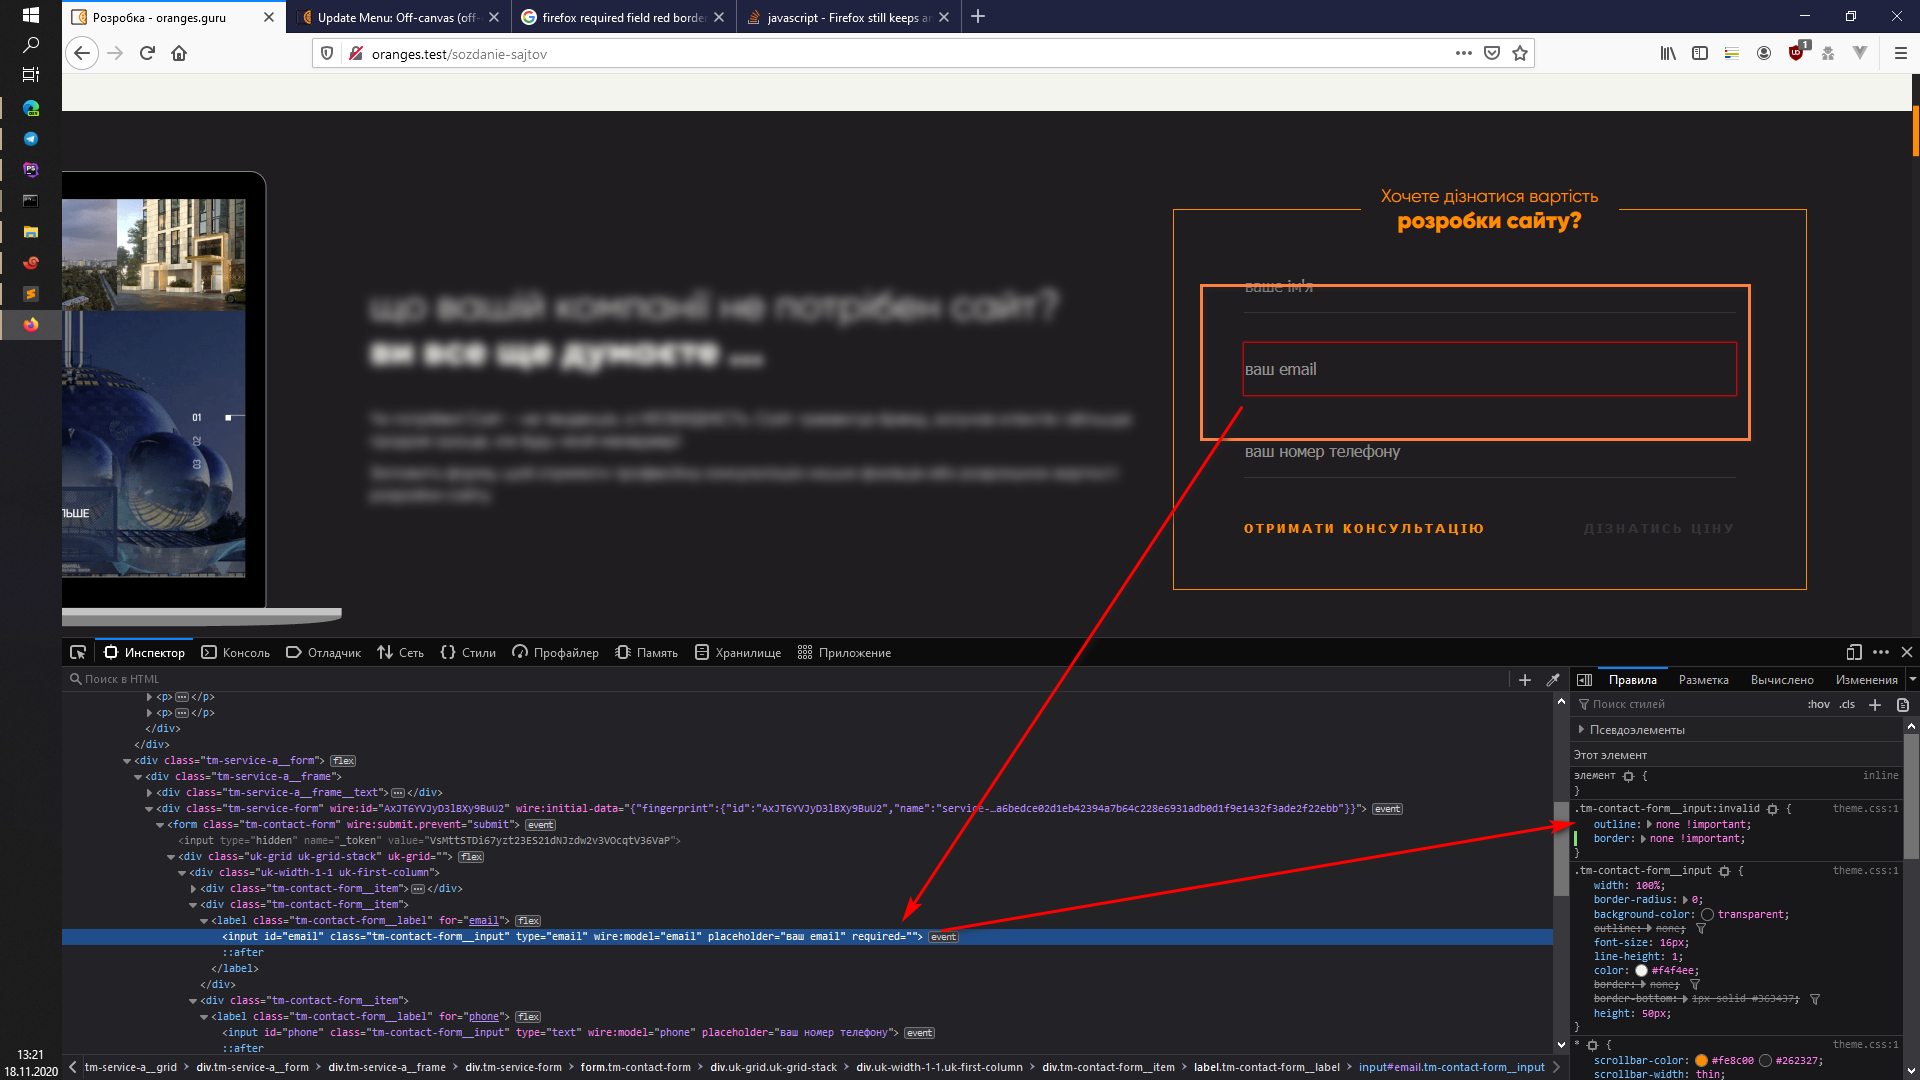Grab a color with the eyedropper
This screenshot has width=1920, height=1080.
point(1553,680)
